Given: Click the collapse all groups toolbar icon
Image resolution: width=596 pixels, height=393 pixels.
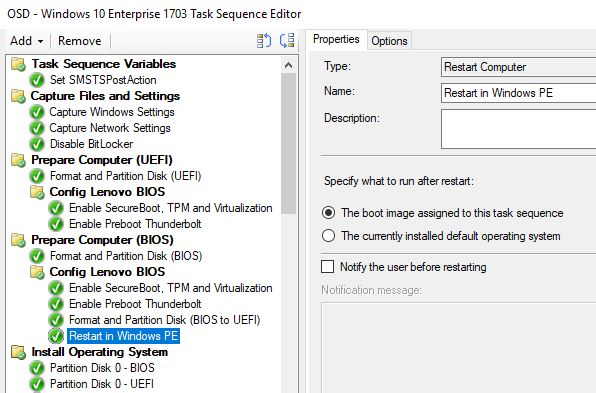Looking at the screenshot, I should [287, 40].
